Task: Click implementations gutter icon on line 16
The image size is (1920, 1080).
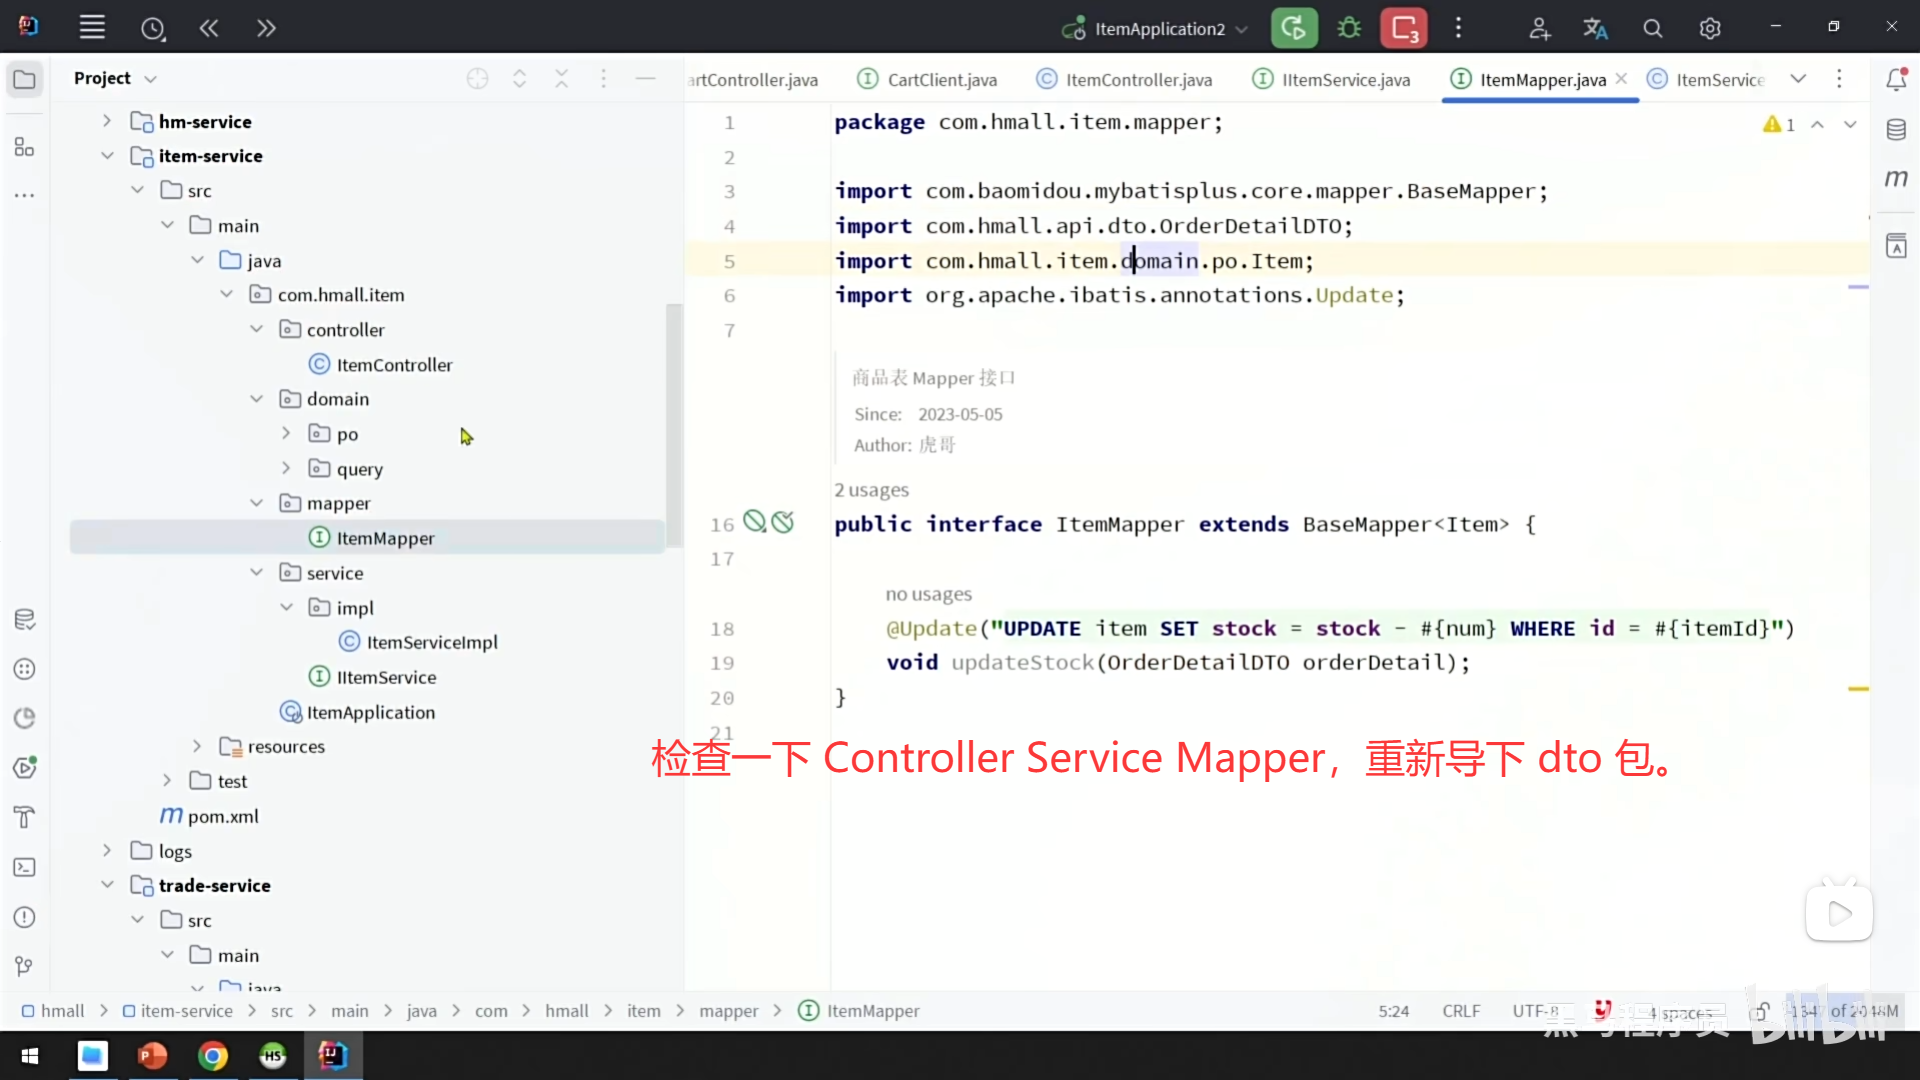Action: (x=755, y=522)
